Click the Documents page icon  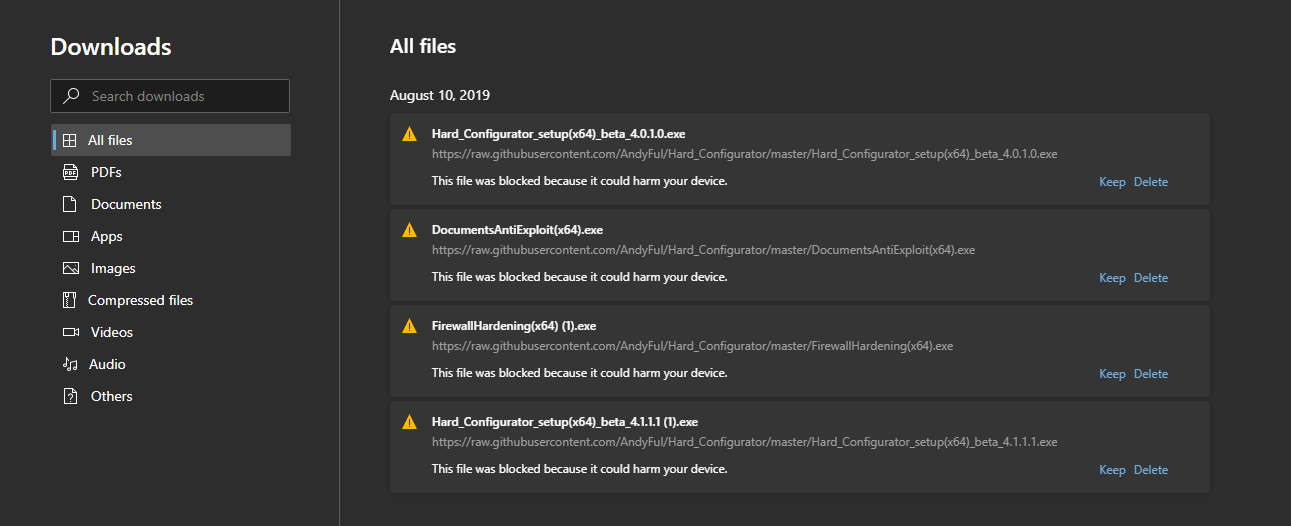pyautogui.click(x=70, y=204)
